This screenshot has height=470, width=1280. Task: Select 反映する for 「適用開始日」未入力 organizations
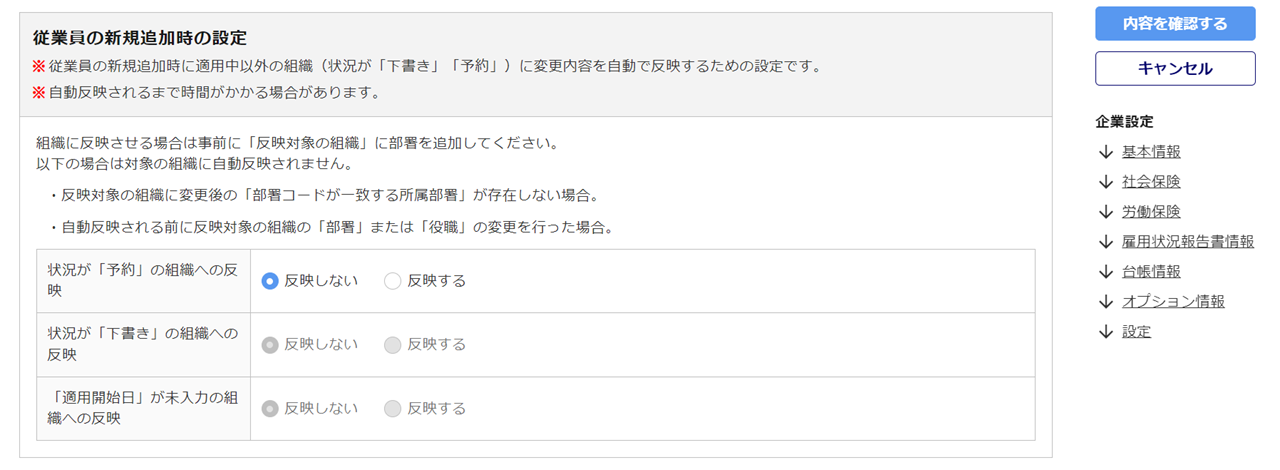pos(392,409)
